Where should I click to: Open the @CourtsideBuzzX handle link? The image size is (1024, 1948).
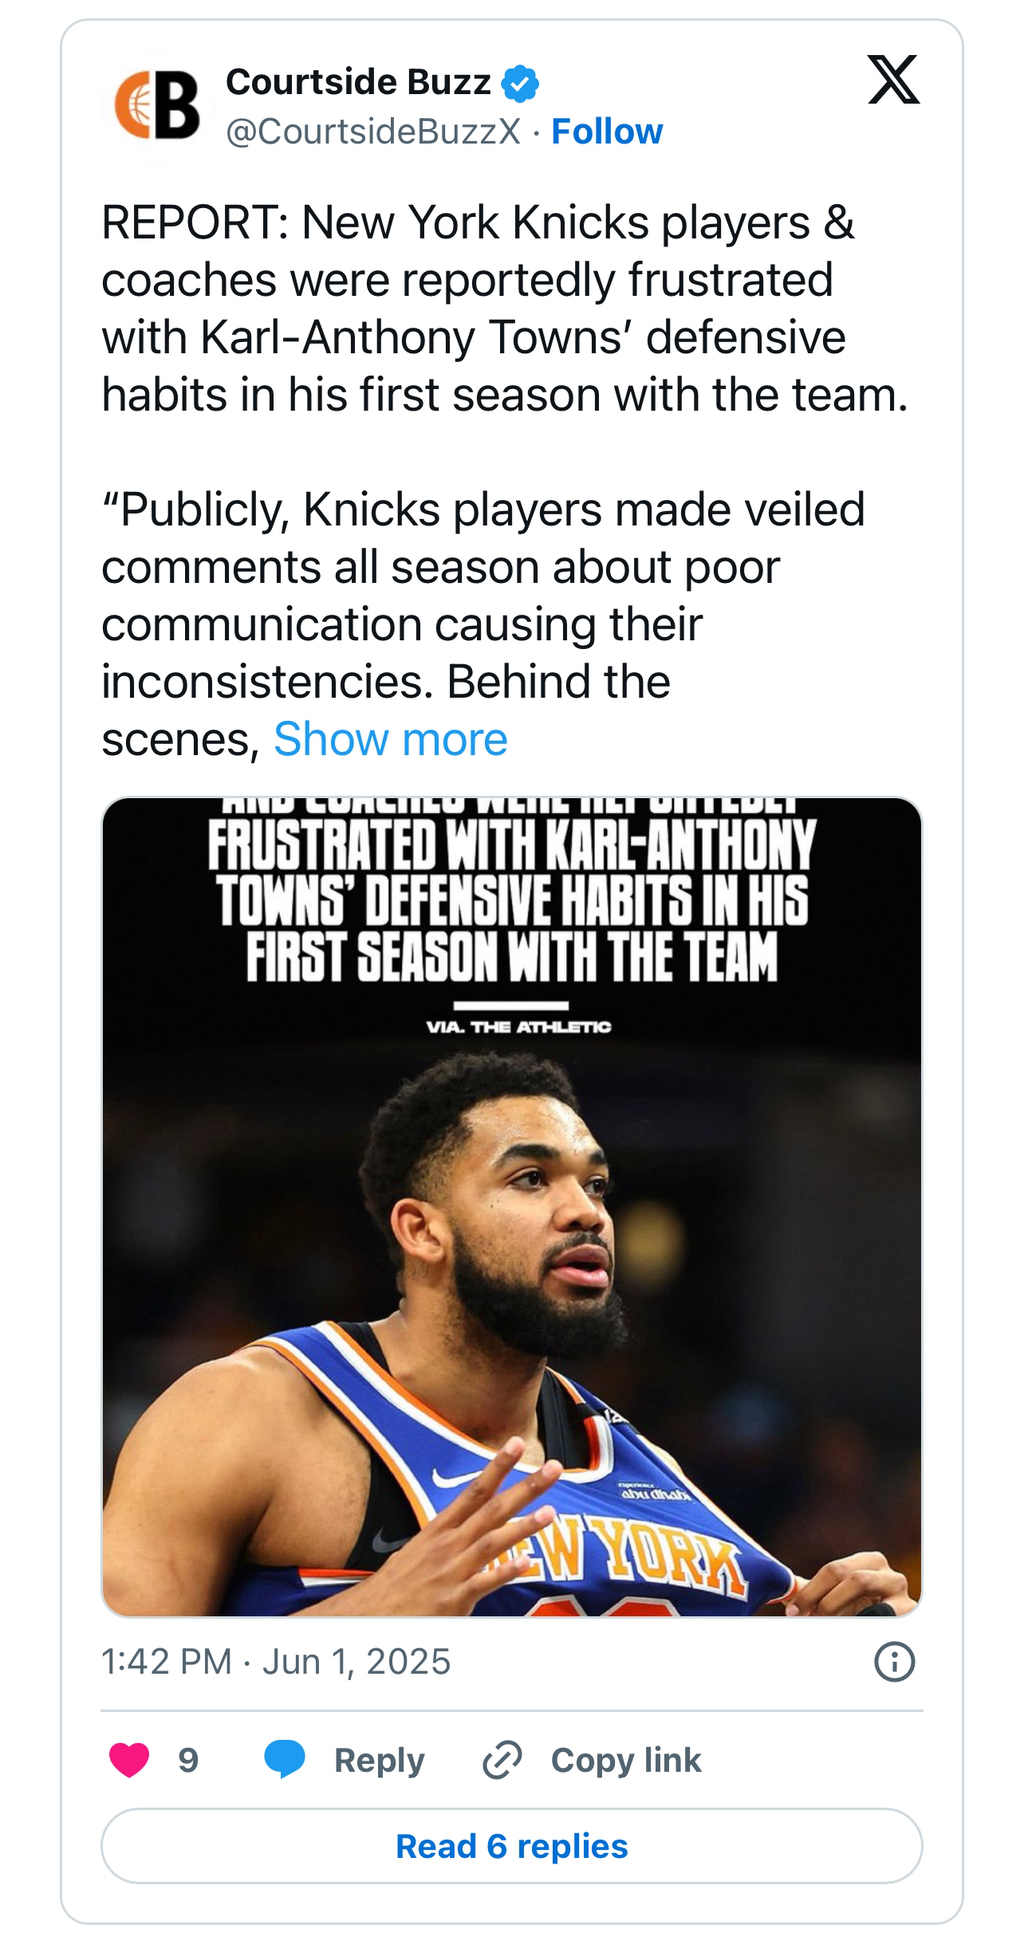pos(373,132)
